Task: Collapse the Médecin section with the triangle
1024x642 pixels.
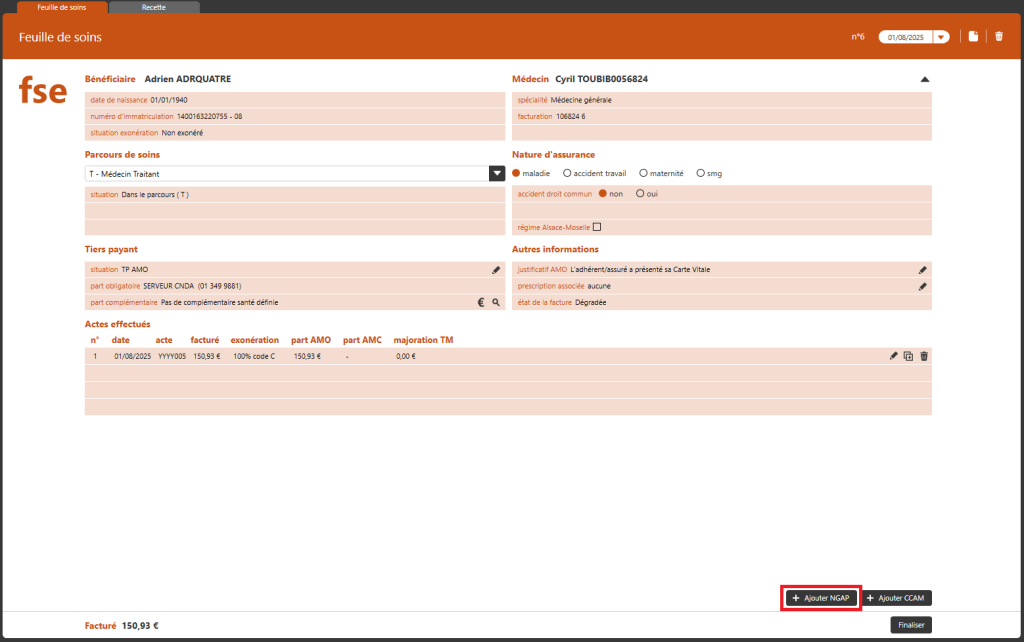Action: pos(924,79)
